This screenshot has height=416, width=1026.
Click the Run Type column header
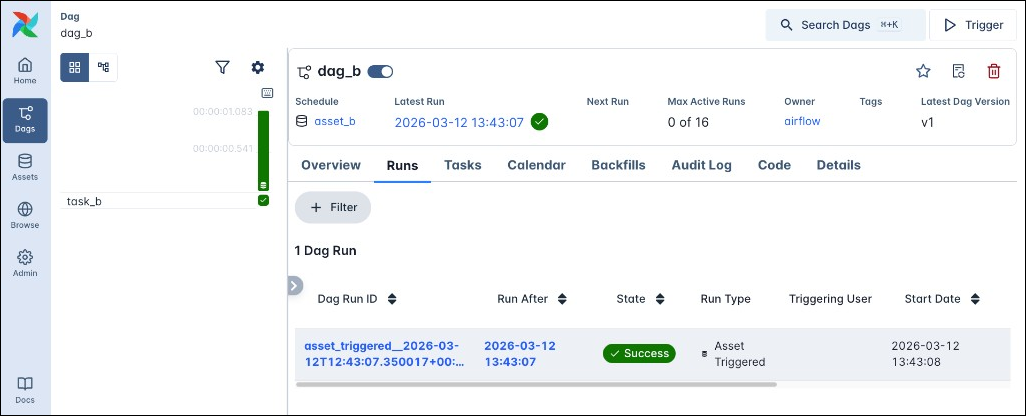point(726,299)
